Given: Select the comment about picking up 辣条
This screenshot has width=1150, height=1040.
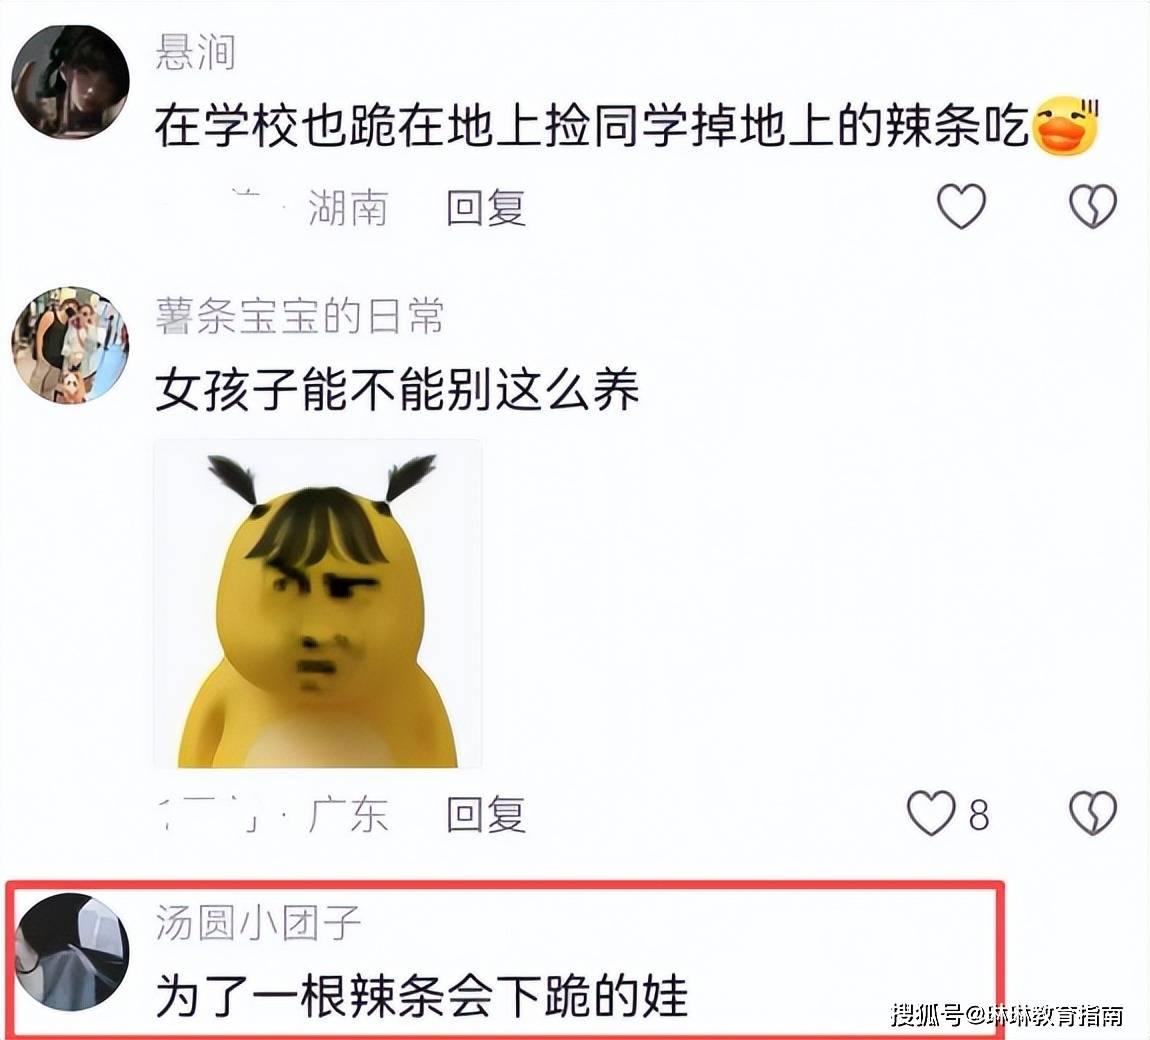Looking at the screenshot, I should (x=591, y=126).
